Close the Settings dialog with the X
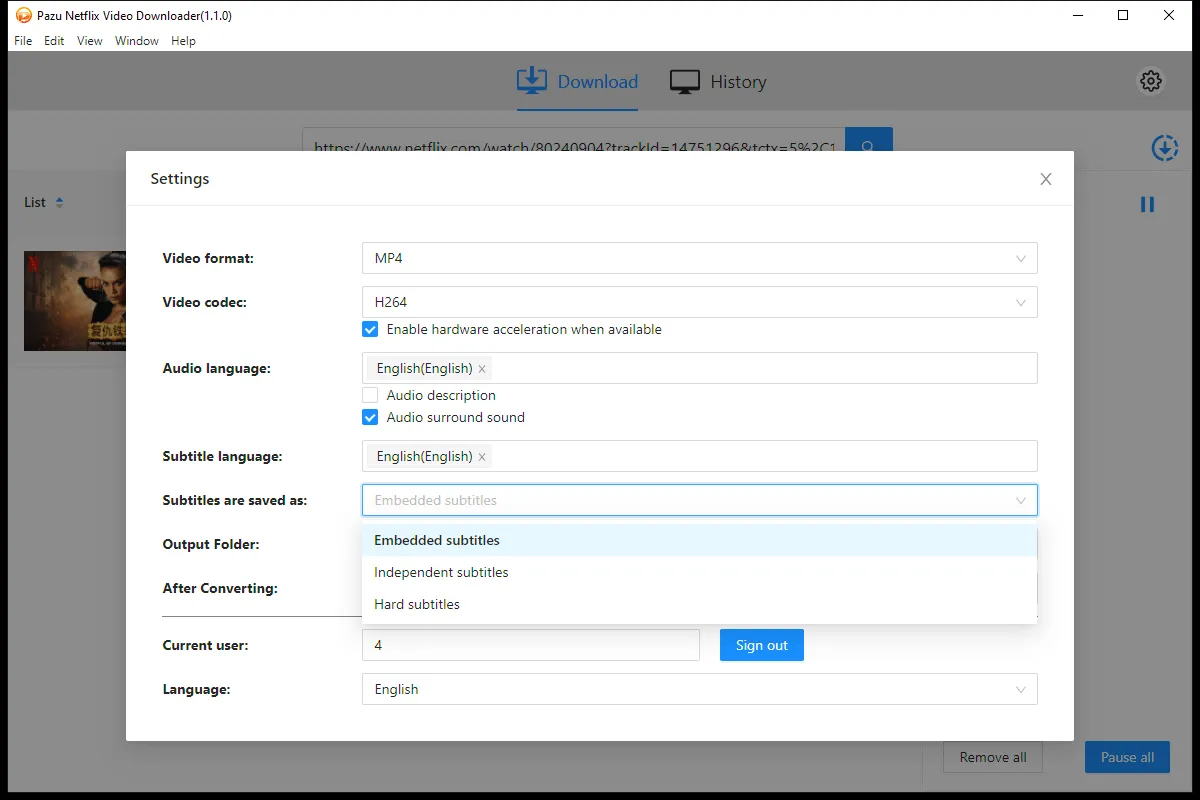The image size is (1200, 800). 1046,179
